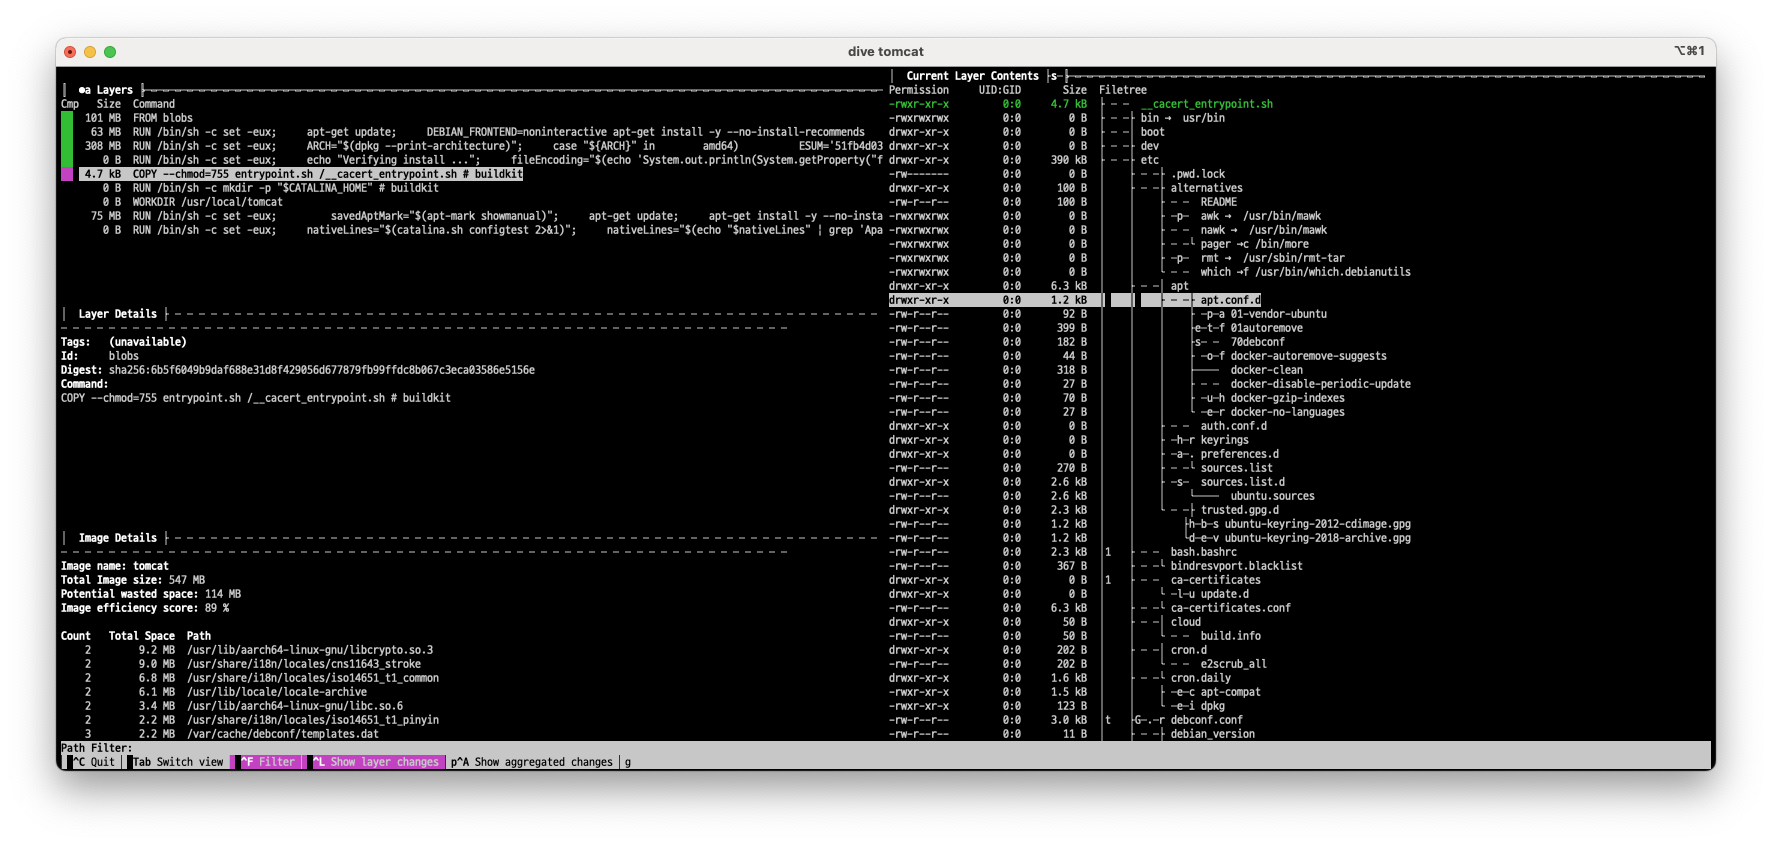Select the docker-no-languages file

coord(1288,412)
